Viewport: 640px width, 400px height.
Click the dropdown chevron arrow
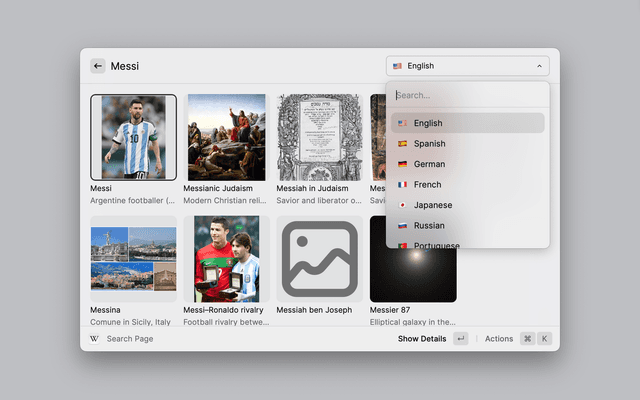(x=539, y=66)
